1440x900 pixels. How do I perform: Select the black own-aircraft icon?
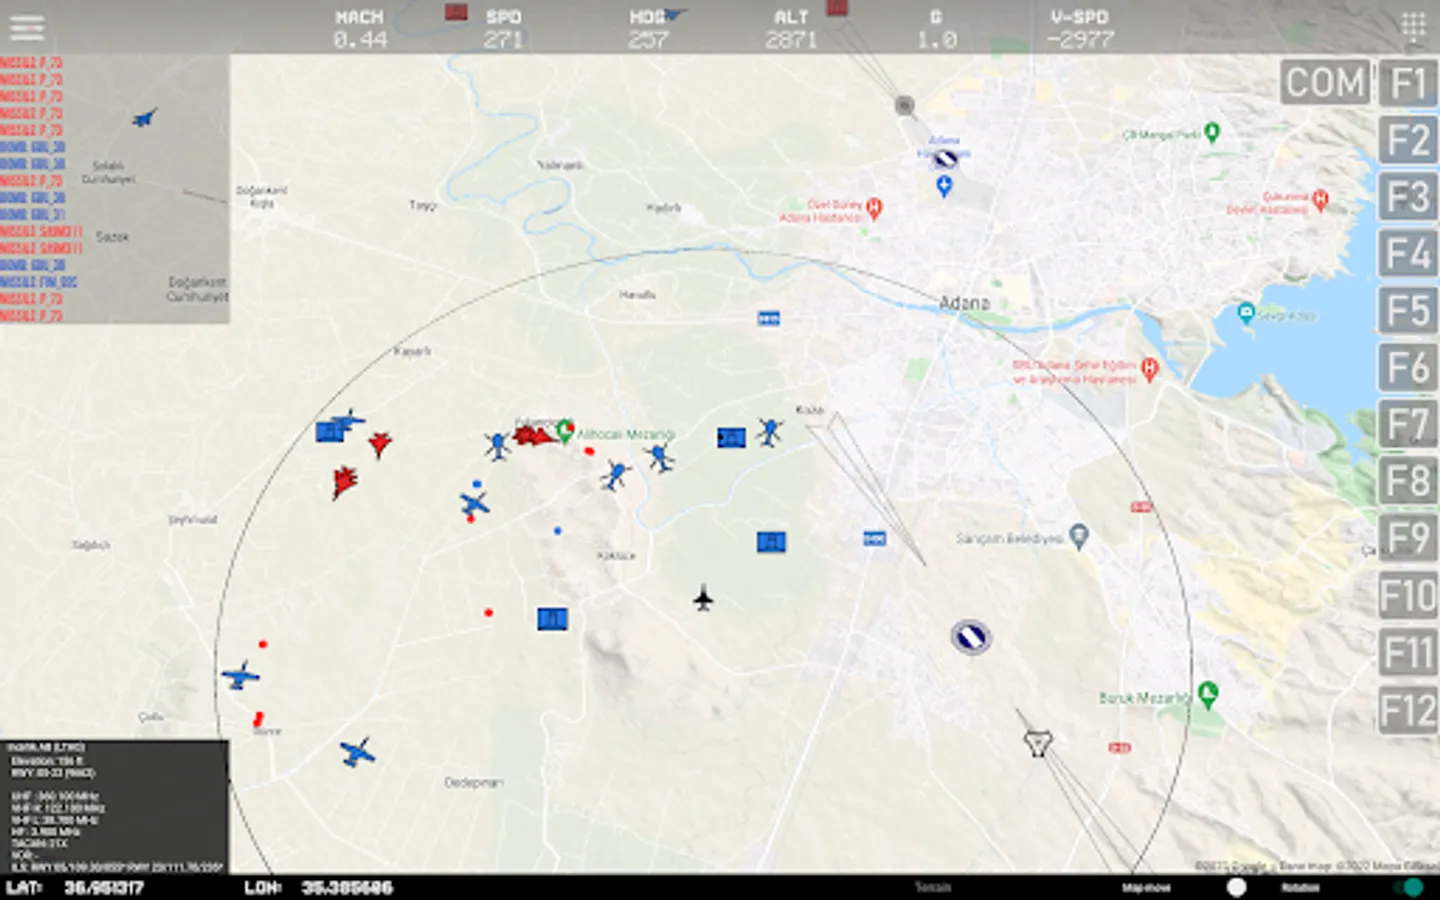click(703, 598)
